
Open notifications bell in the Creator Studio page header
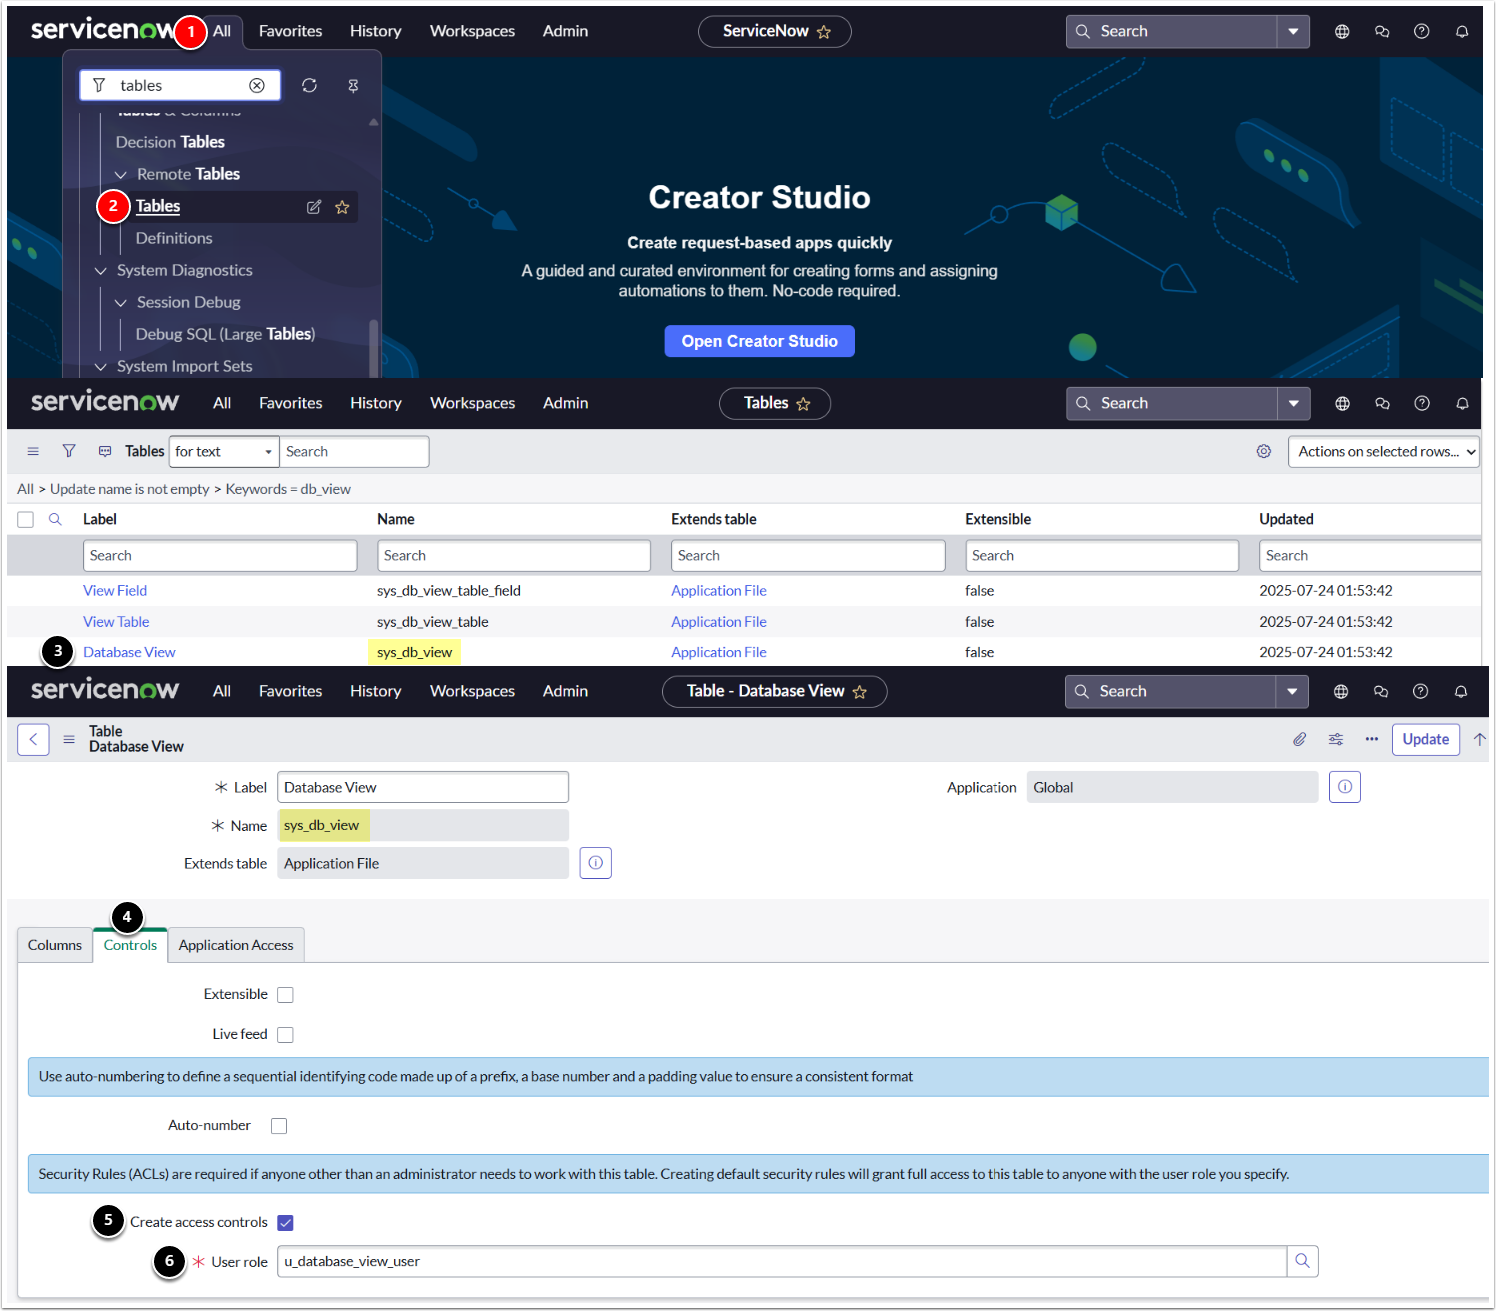(x=1462, y=32)
